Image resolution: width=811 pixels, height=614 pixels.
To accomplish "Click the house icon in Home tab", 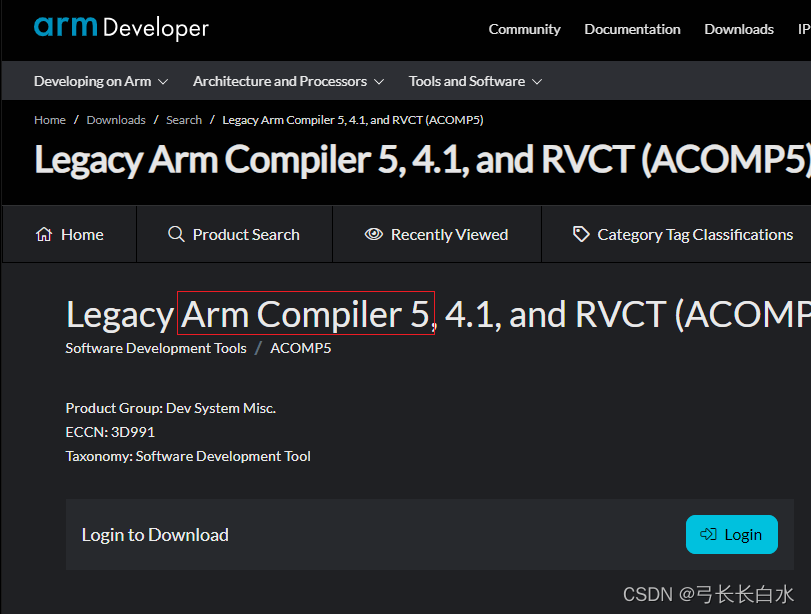I will pos(44,234).
